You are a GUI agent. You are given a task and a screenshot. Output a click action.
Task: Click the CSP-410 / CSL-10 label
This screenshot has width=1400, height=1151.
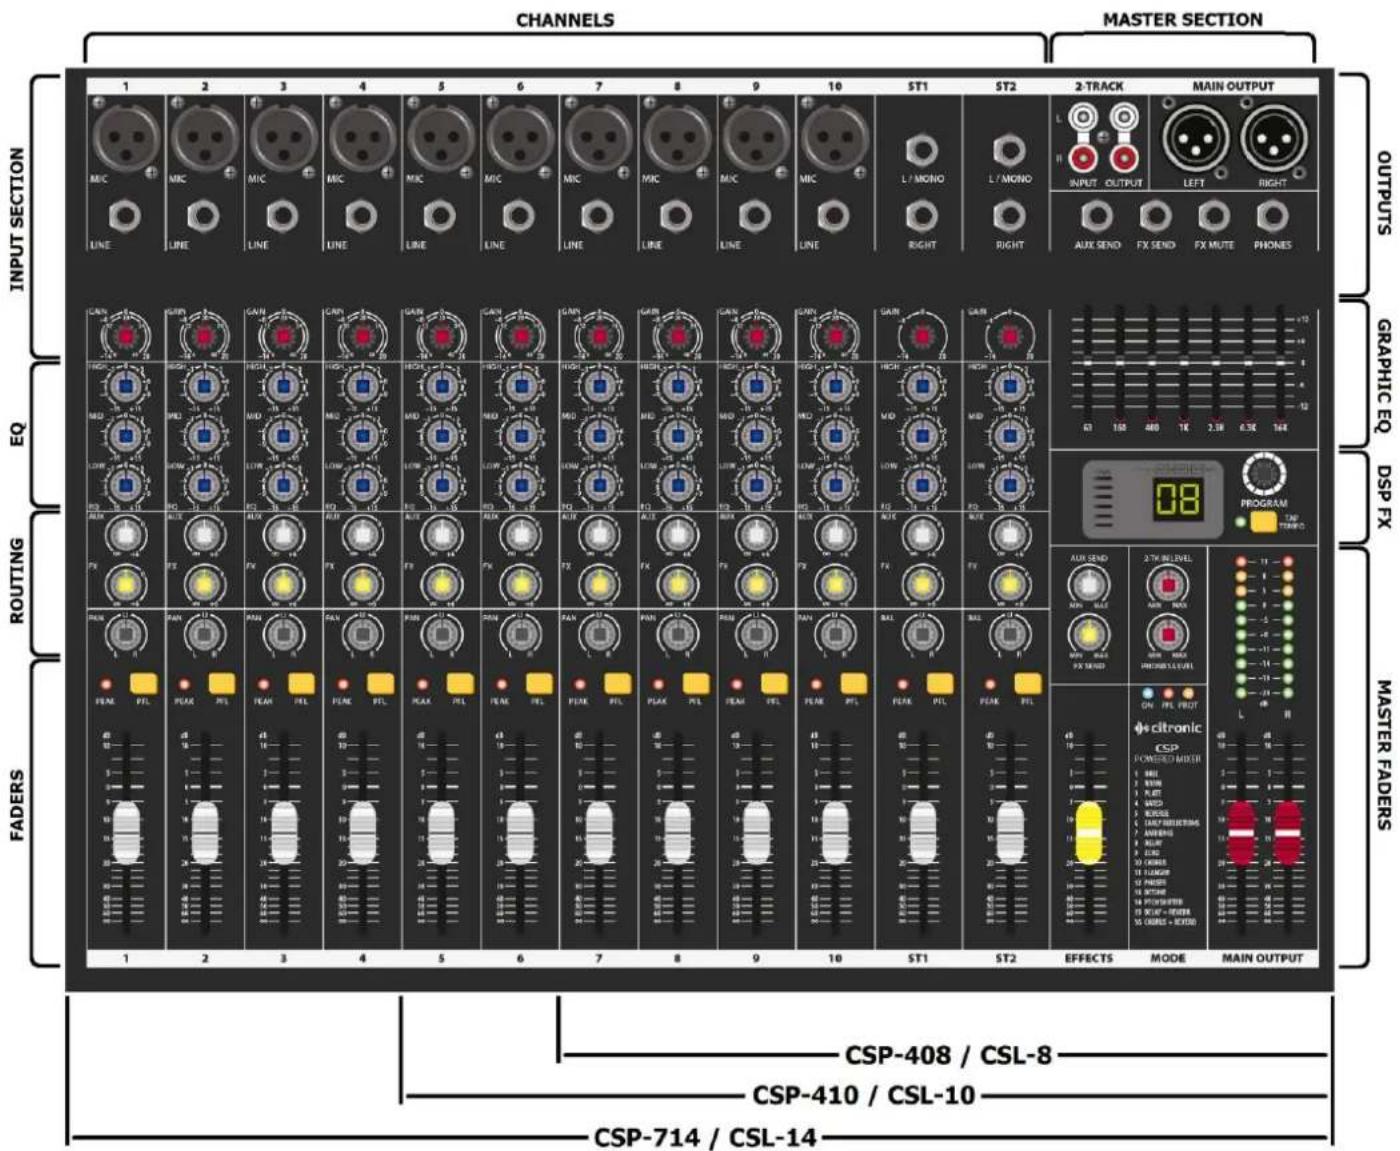[863, 1095]
